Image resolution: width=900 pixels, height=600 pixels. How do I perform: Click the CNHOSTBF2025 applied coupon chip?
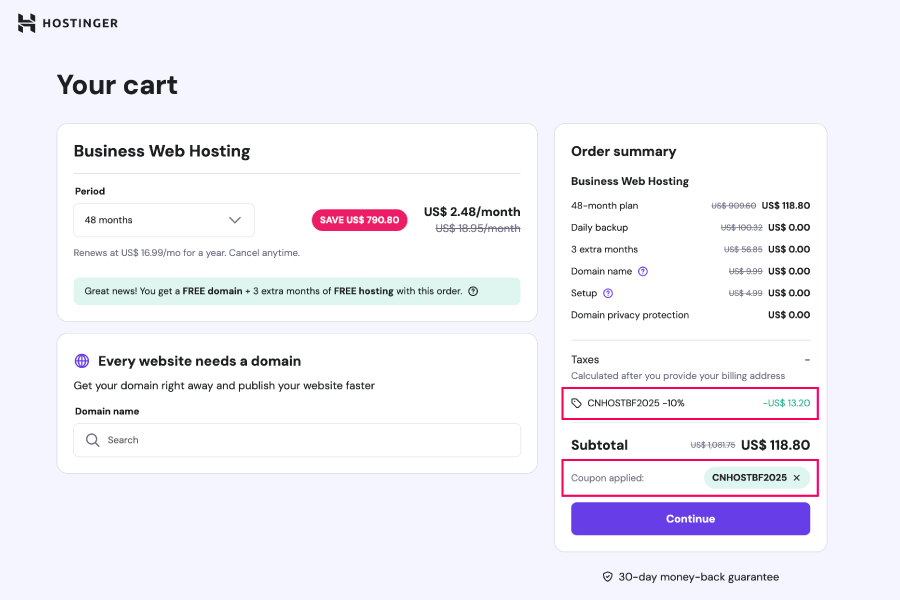point(757,478)
